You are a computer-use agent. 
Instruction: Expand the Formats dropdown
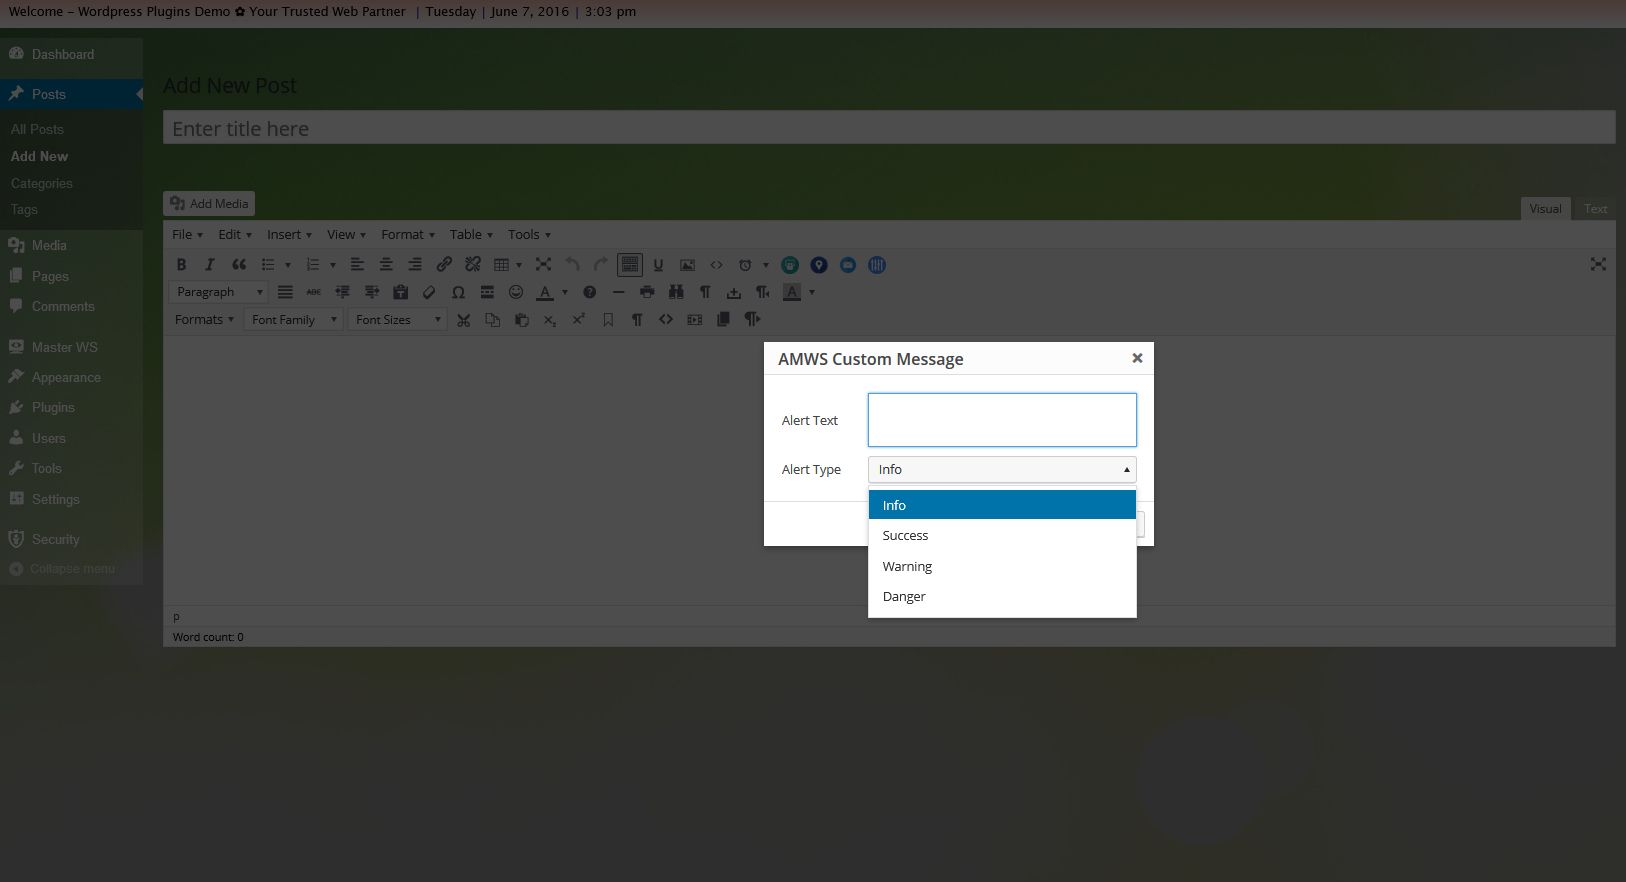[x=204, y=320]
